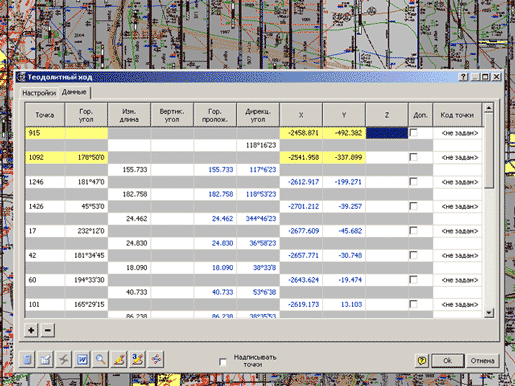The image size is (515, 386).
Task: Click the pencil draw icon
Action: coord(119,360)
